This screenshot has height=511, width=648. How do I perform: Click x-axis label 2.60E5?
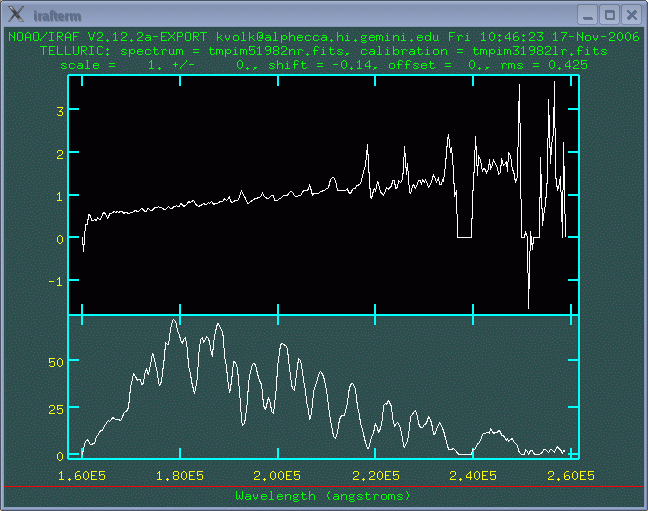point(571,476)
